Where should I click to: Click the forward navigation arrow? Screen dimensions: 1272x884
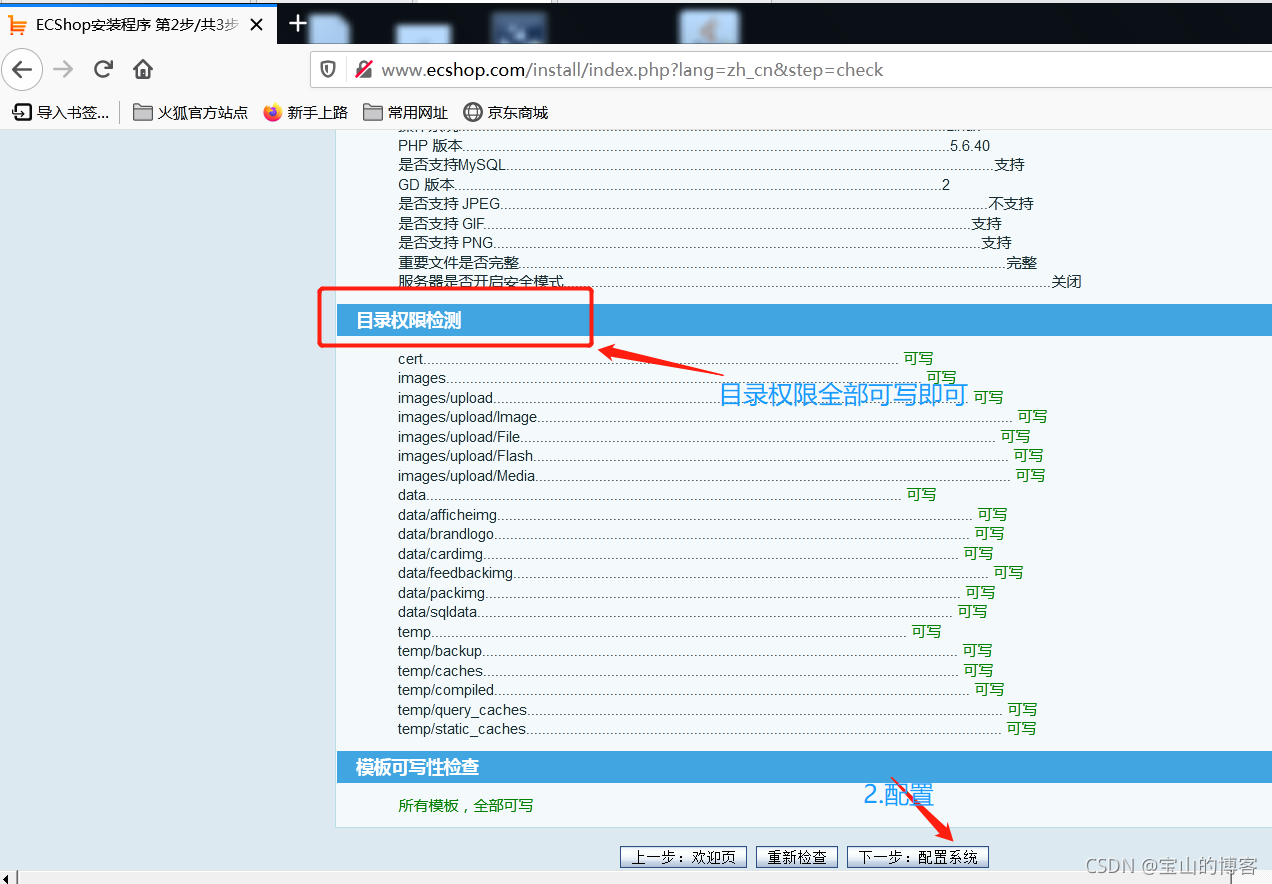click(x=63, y=70)
